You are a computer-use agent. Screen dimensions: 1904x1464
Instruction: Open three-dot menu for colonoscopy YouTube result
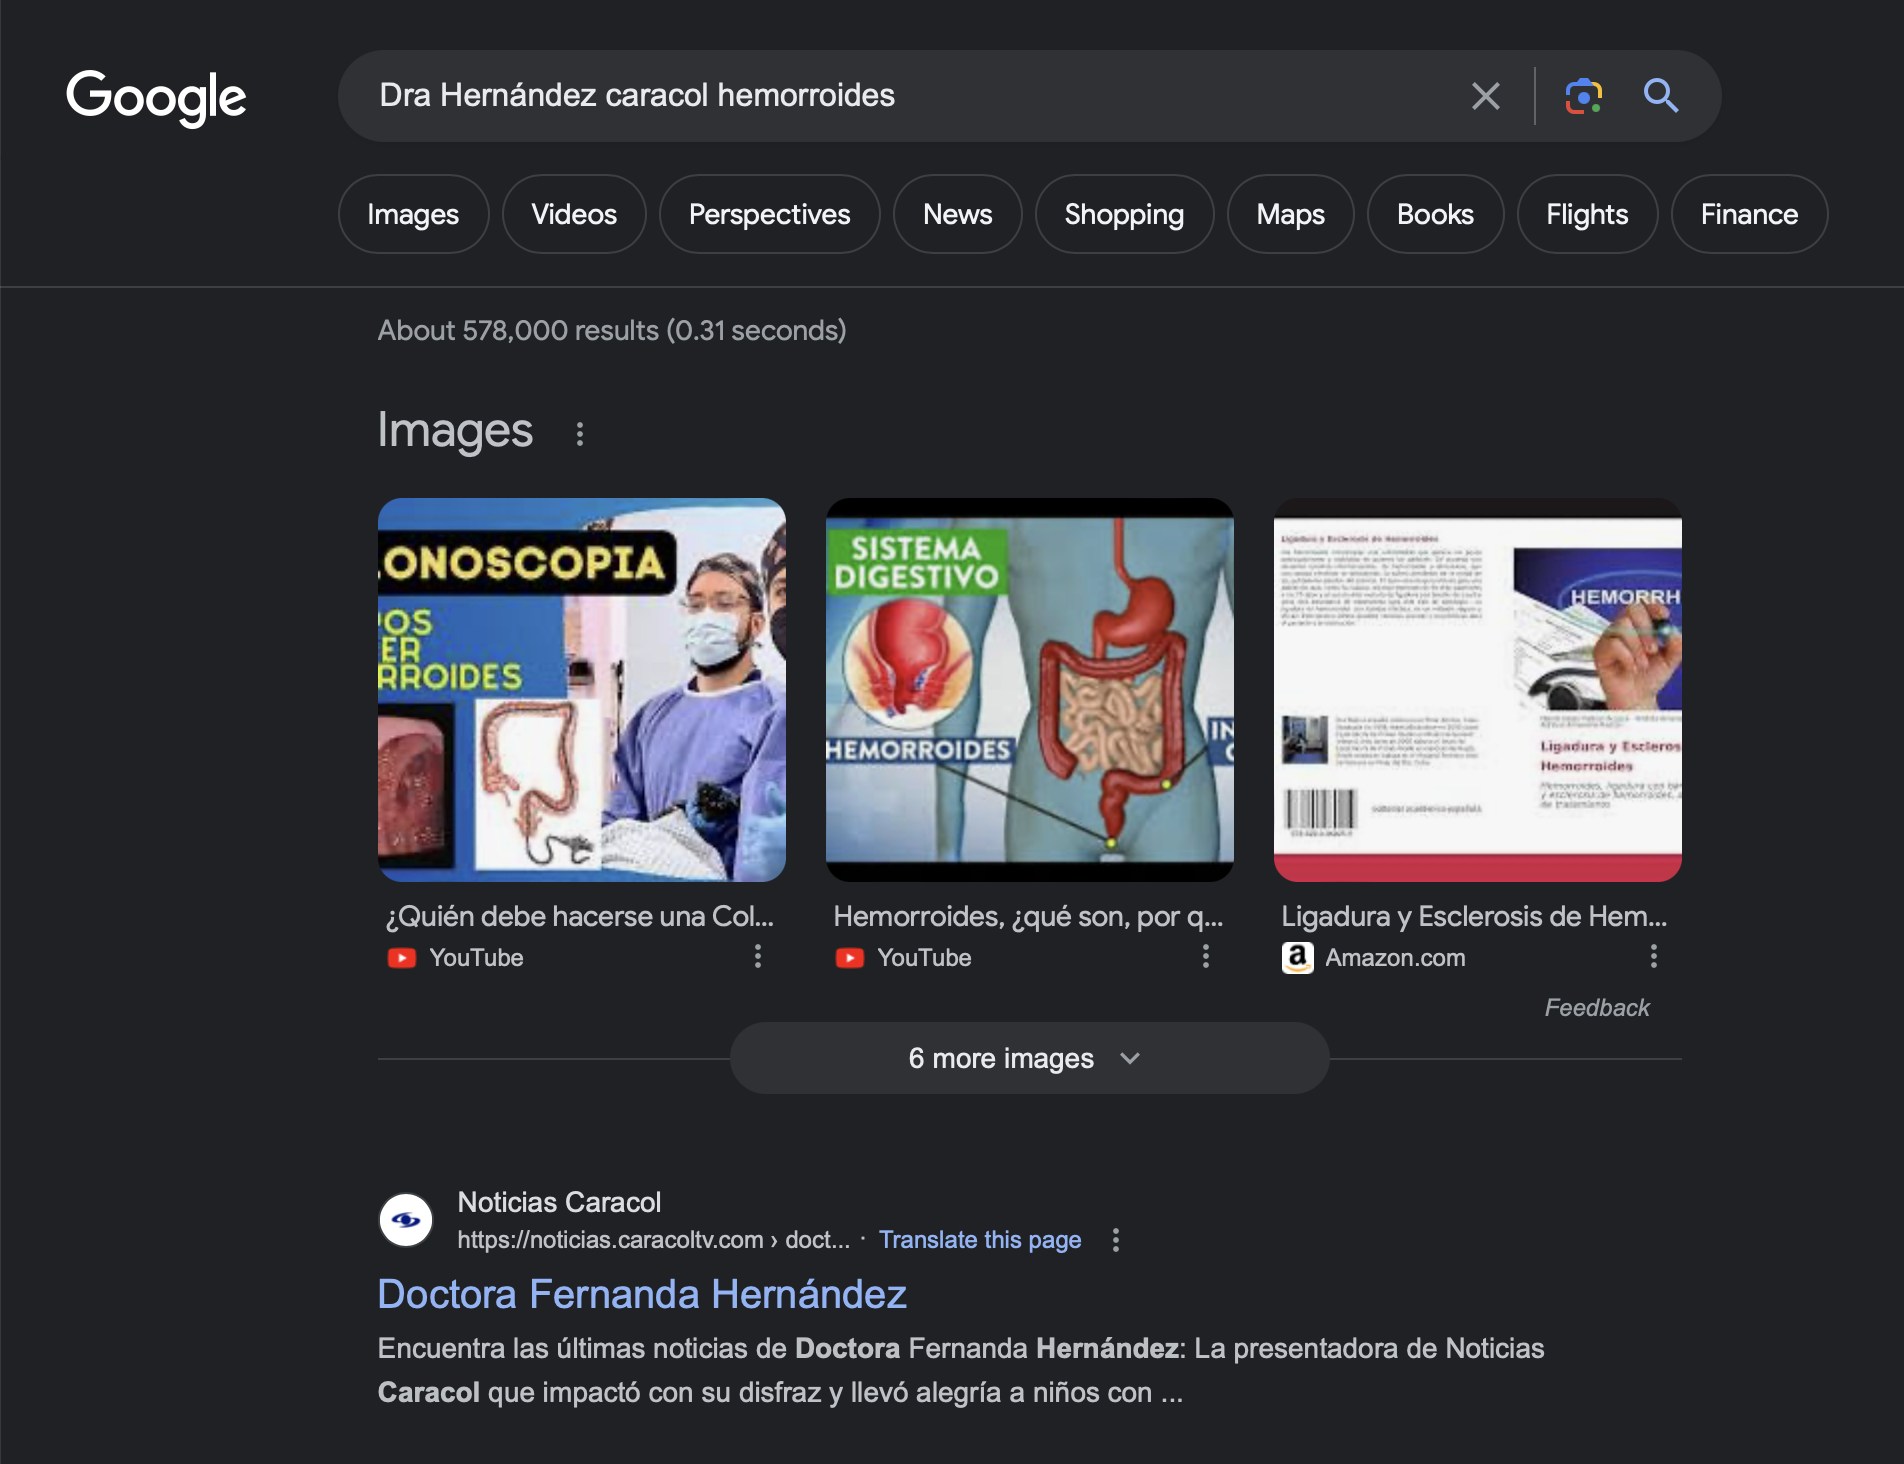coord(758,957)
